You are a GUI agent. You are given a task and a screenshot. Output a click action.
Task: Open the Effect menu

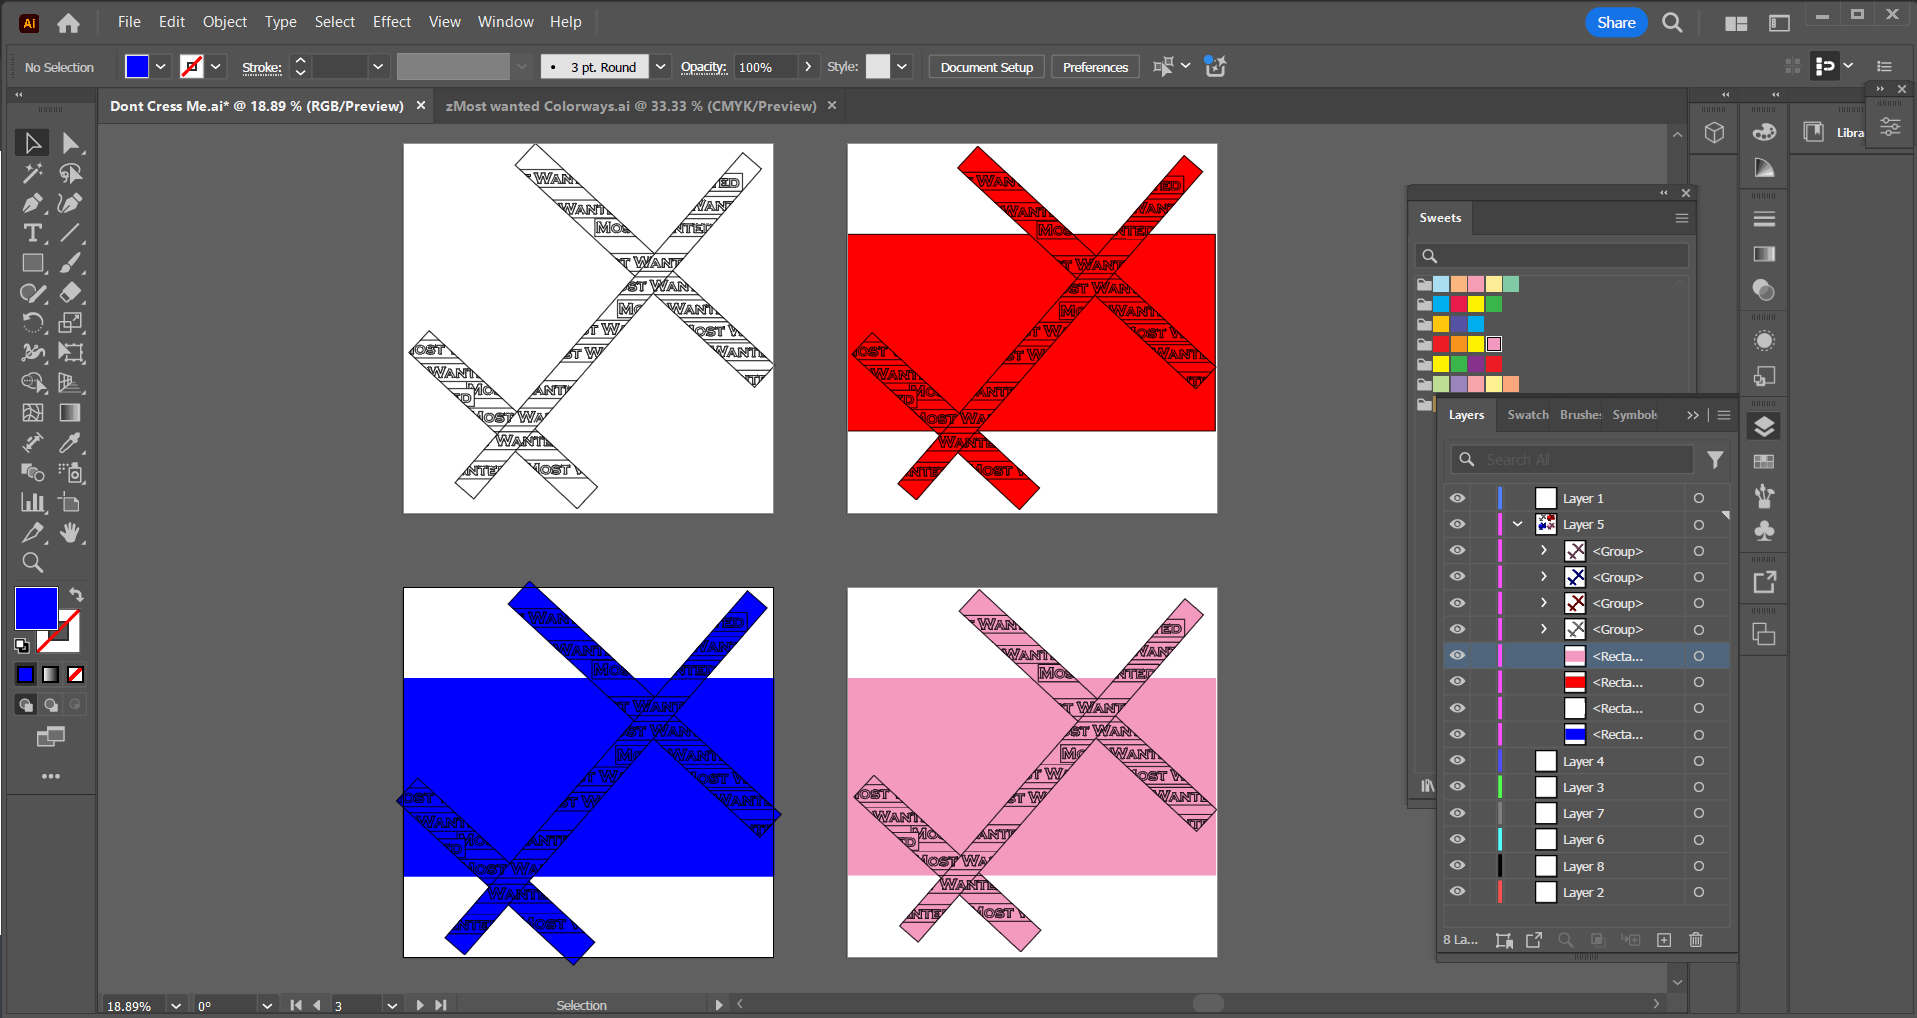391,22
